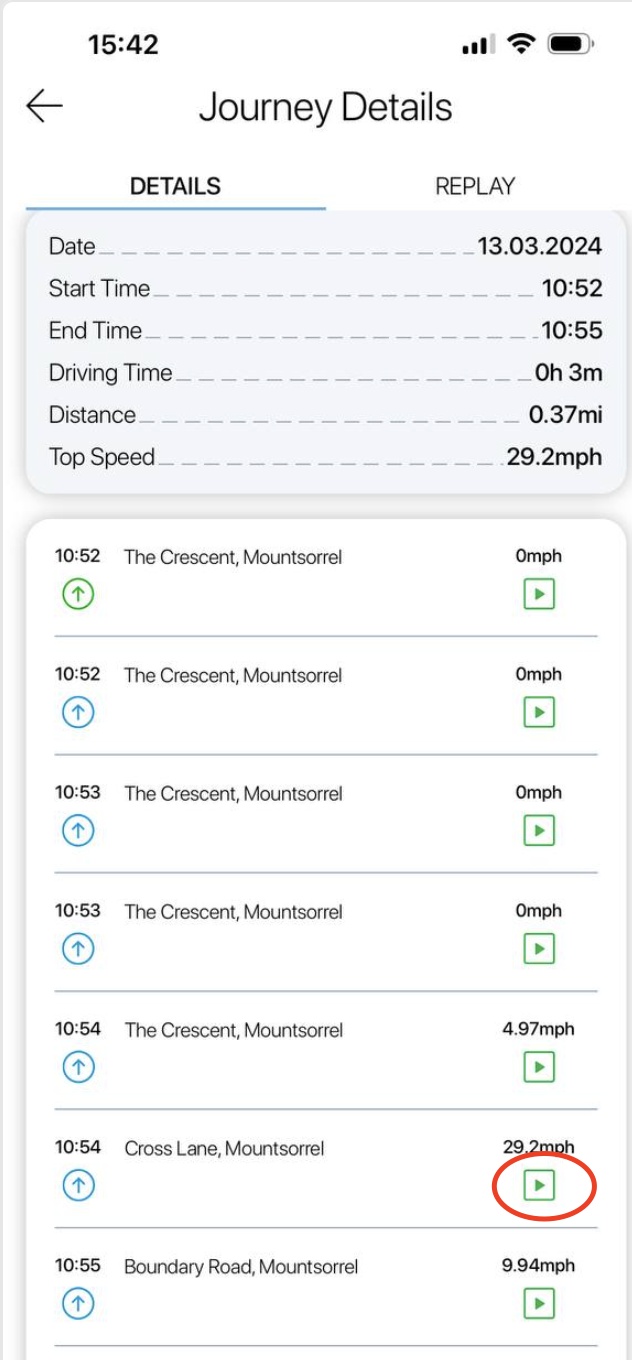Select the second 10:53 heading arrow icon

pyautogui.click(x=77, y=948)
